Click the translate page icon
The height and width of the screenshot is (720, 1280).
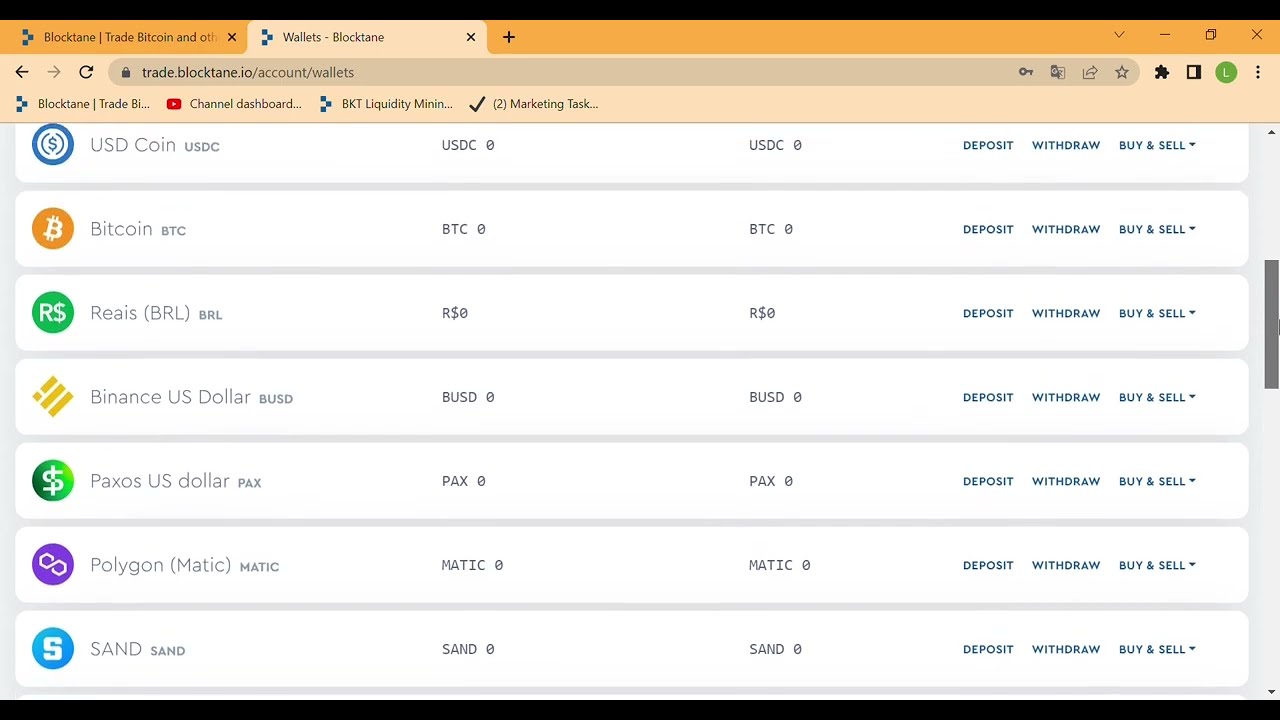pos(1058,72)
